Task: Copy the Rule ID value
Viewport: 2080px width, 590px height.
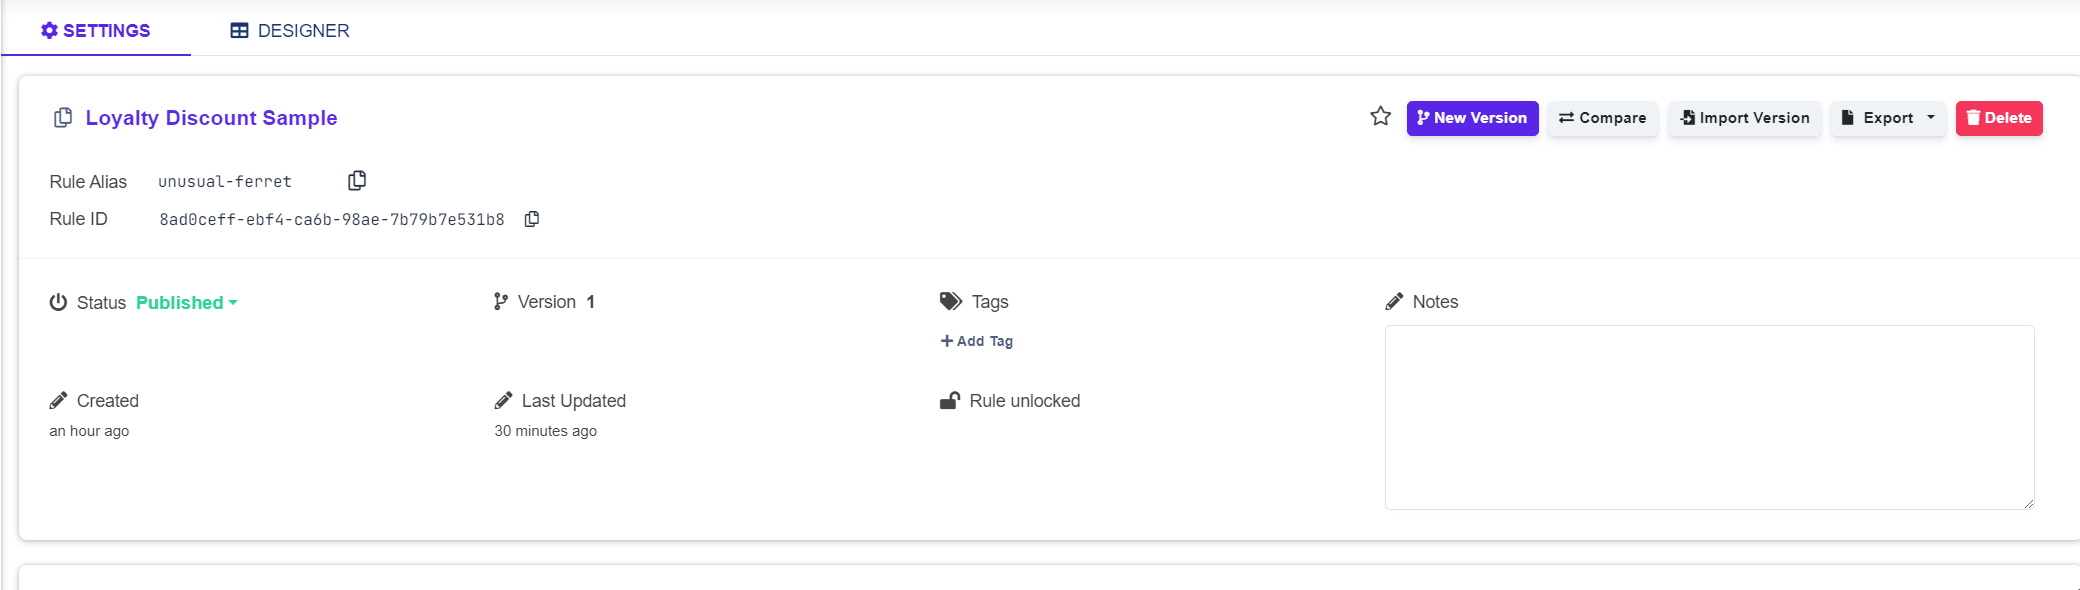Action: point(532,219)
